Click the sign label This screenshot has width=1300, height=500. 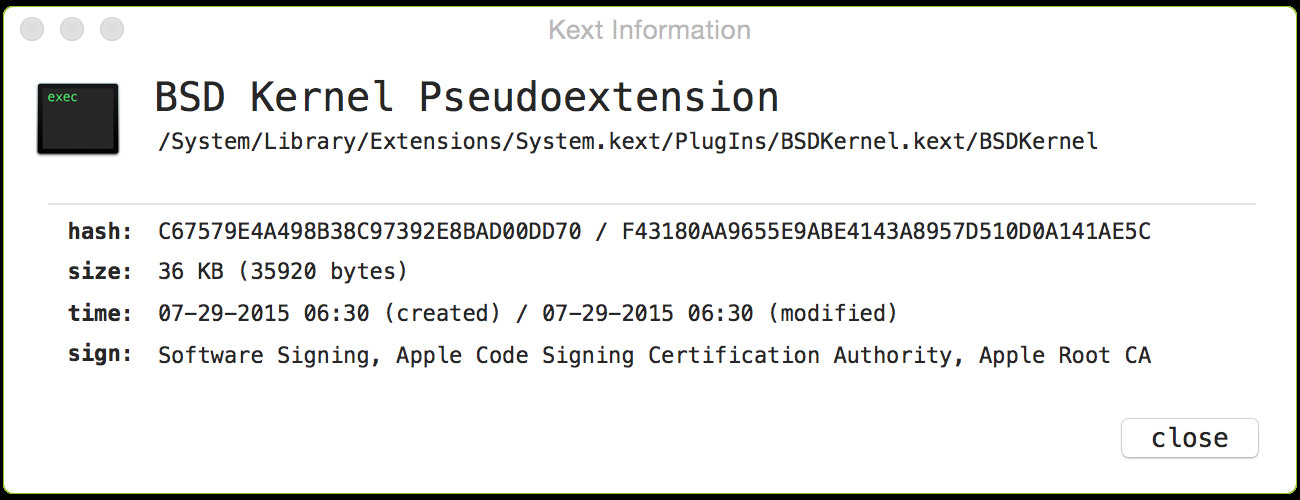tap(100, 355)
